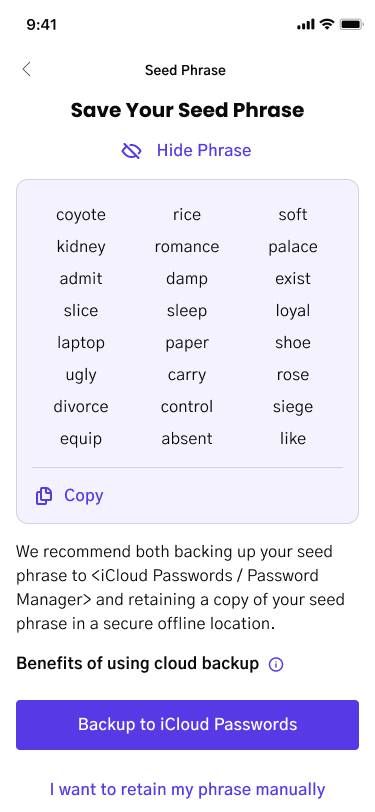Click the copy documents icon

[44, 496]
